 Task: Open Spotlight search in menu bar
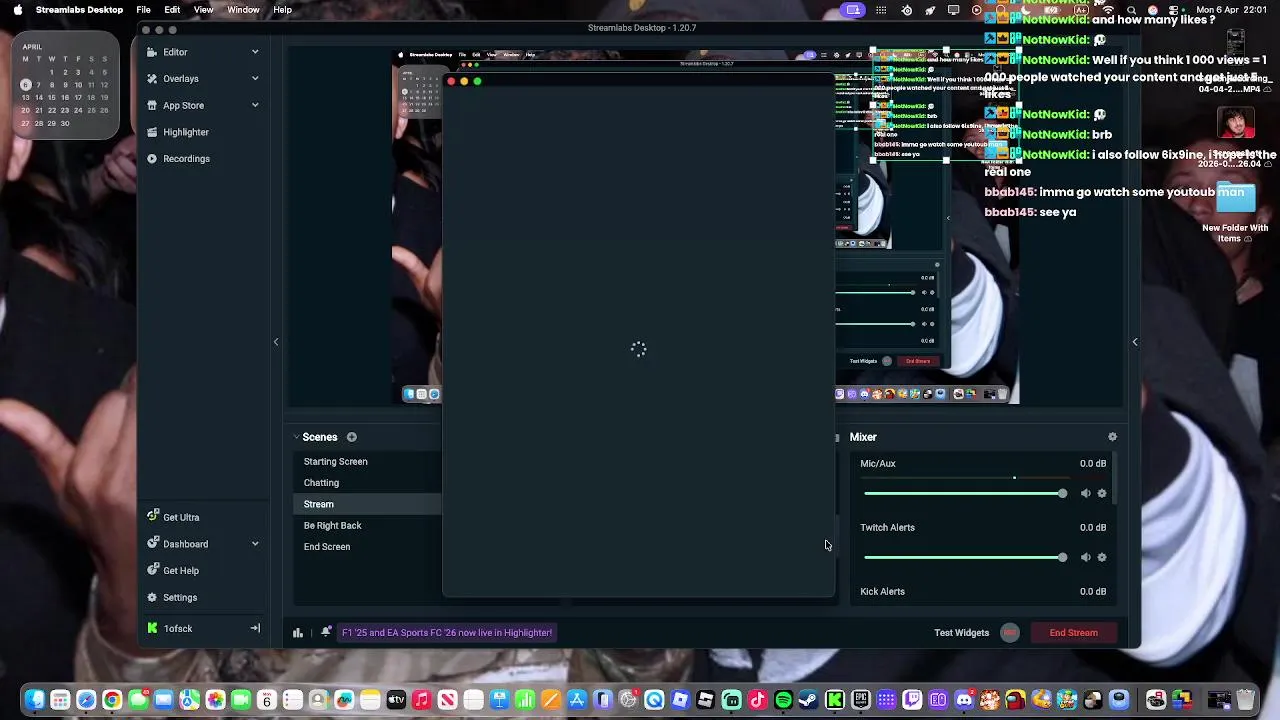point(1131,10)
